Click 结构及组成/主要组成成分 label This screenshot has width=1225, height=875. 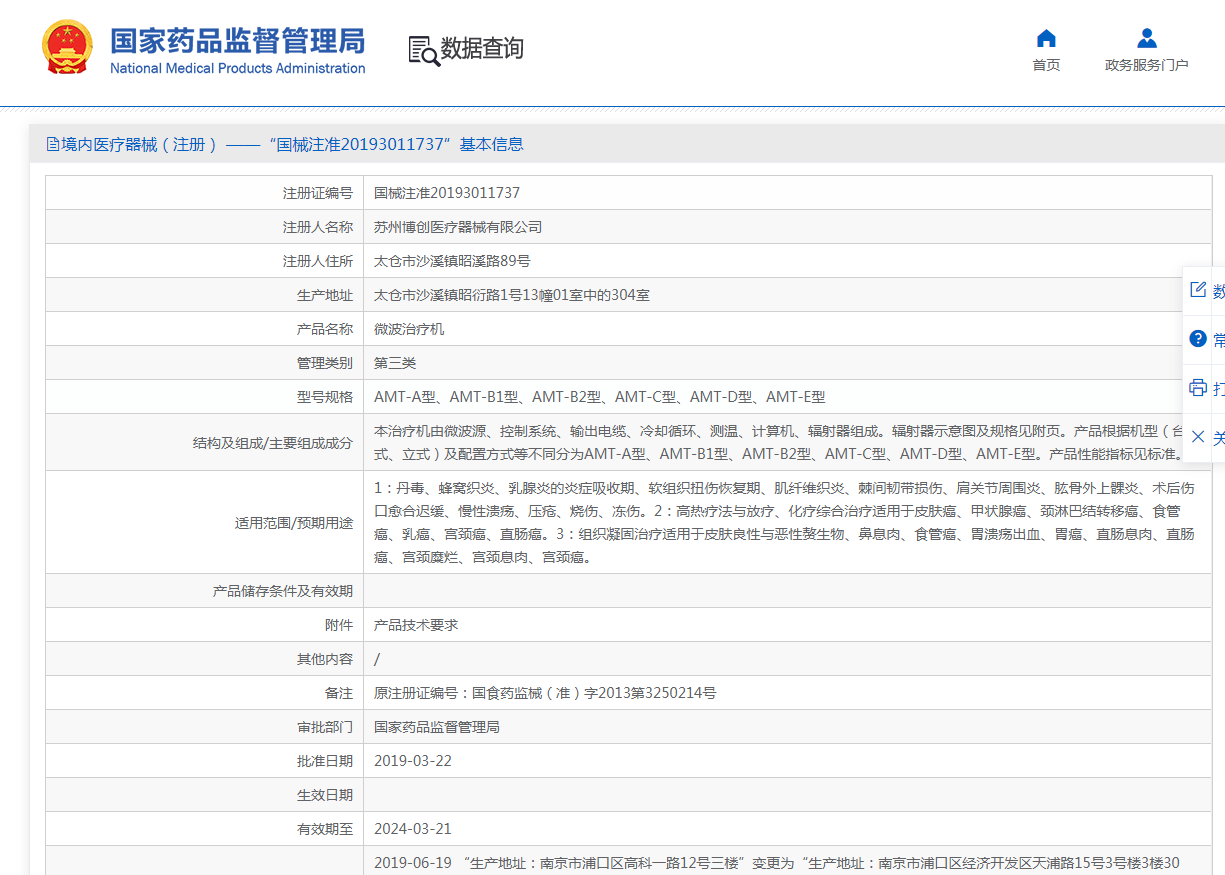(273, 442)
